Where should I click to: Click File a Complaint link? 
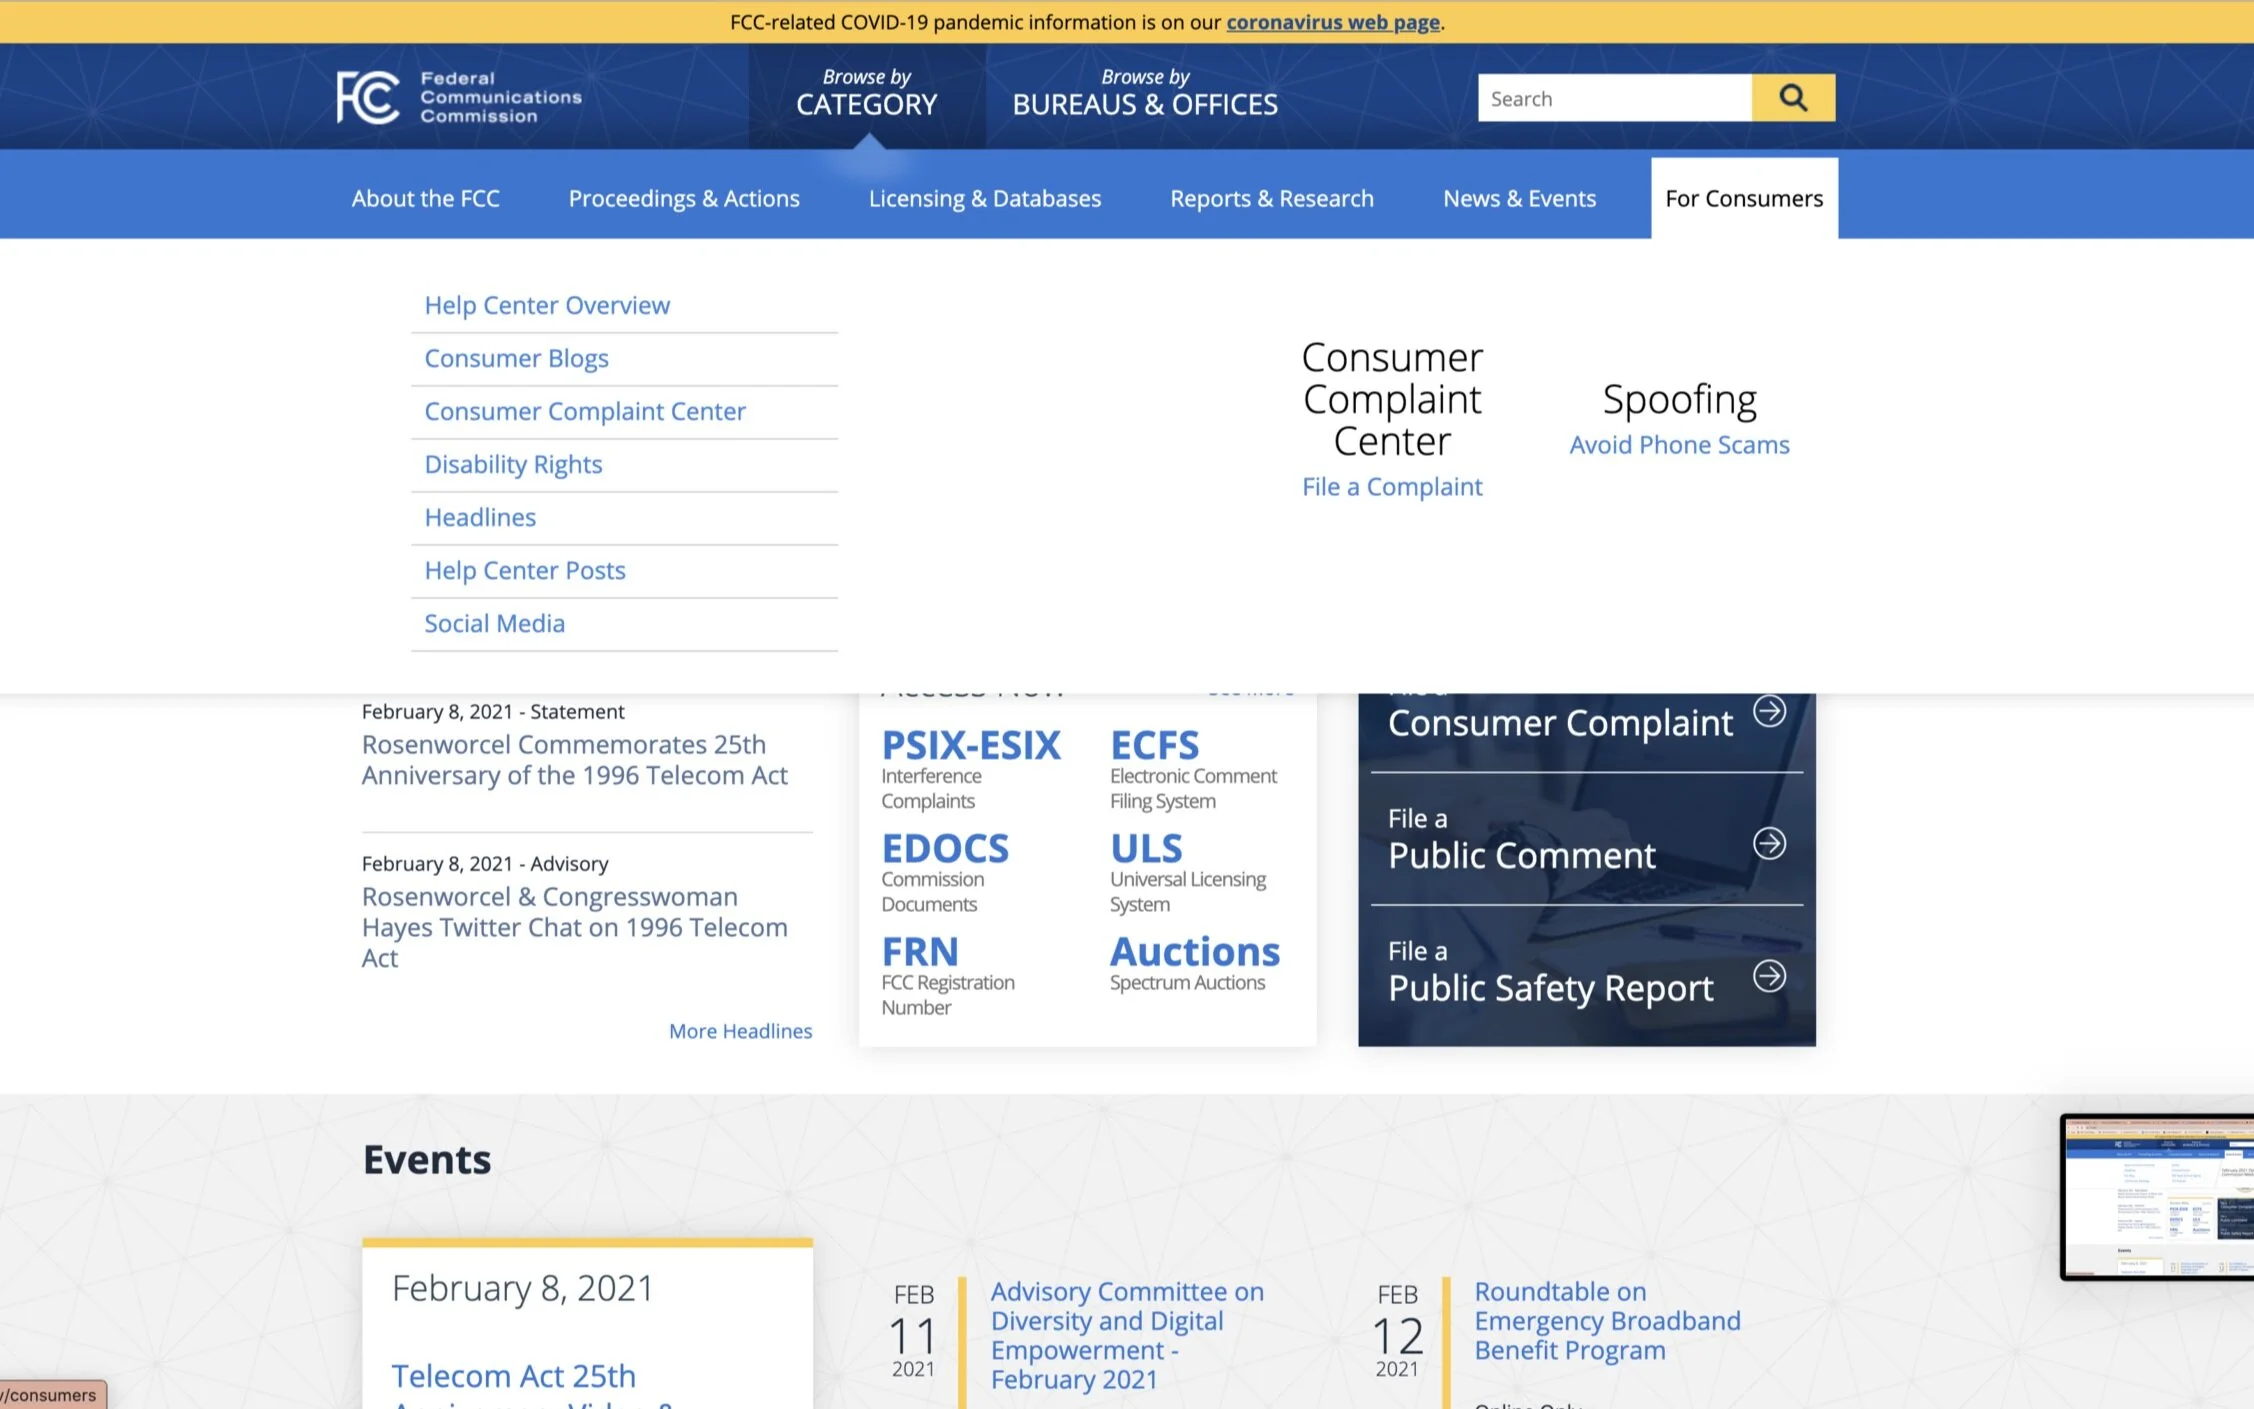1391,486
